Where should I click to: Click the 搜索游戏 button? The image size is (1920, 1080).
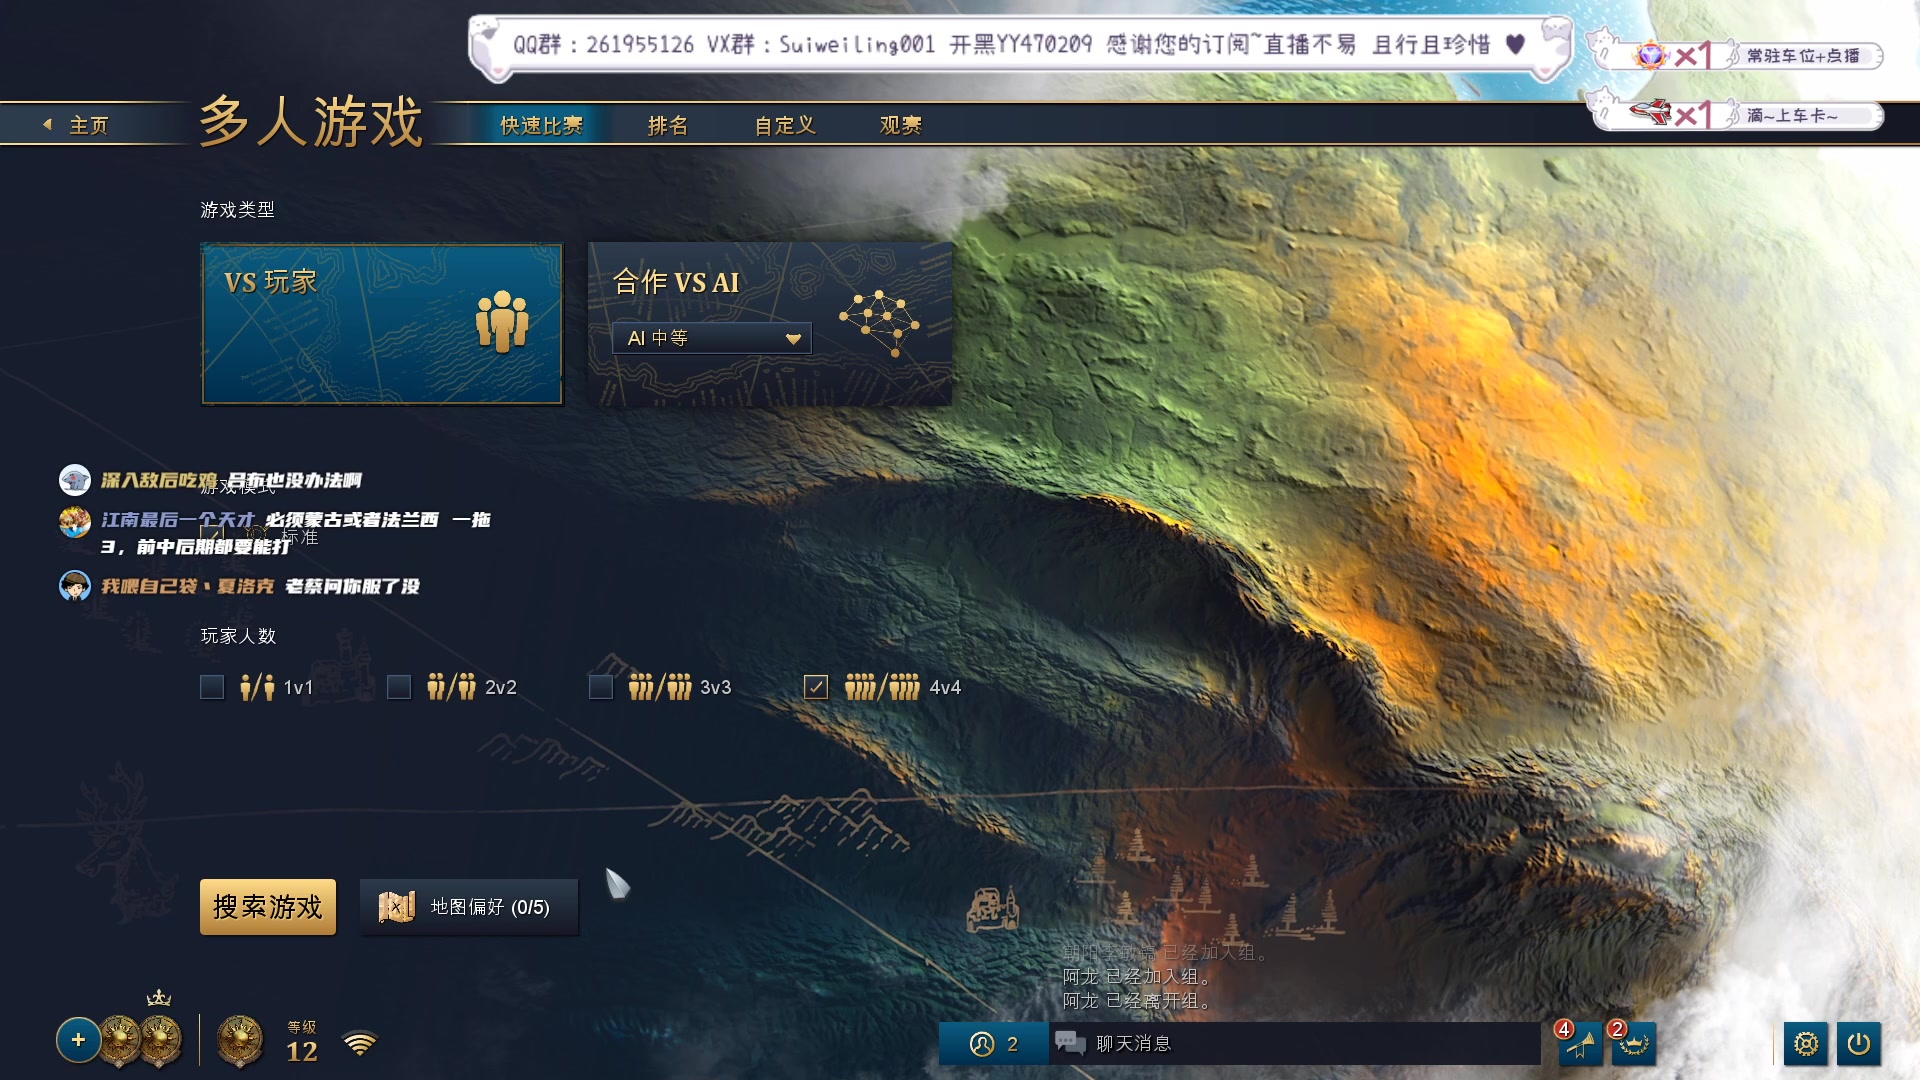267,907
